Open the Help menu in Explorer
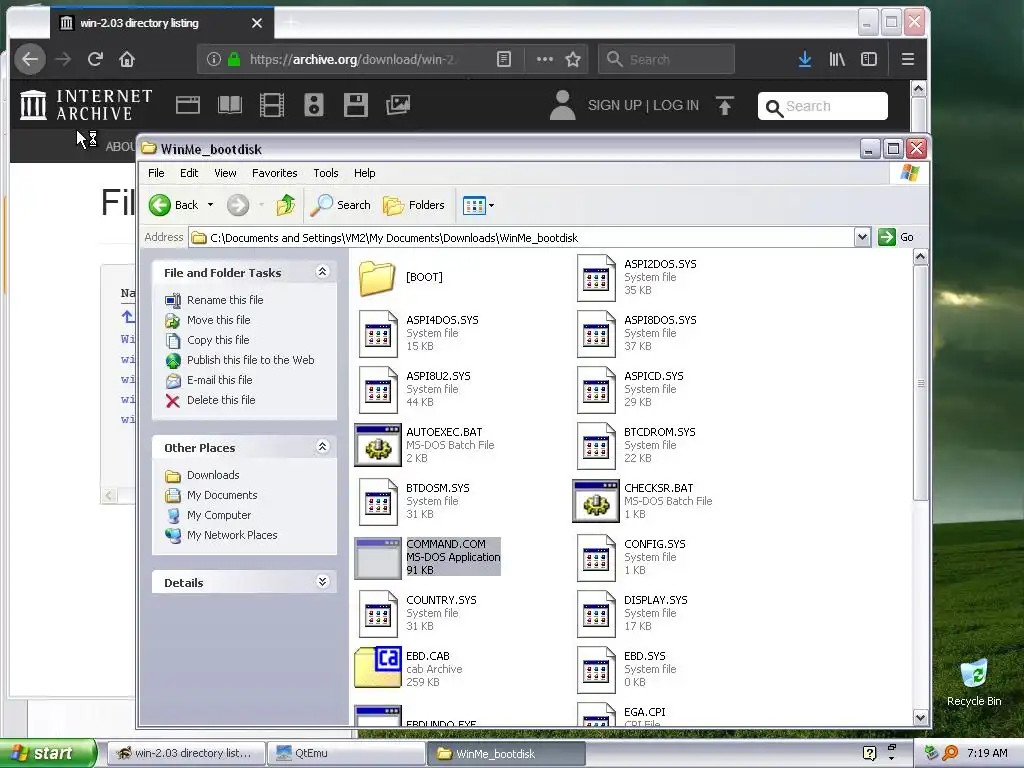Image resolution: width=1024 pixels, height=768 pixels. tap(364, 173)
